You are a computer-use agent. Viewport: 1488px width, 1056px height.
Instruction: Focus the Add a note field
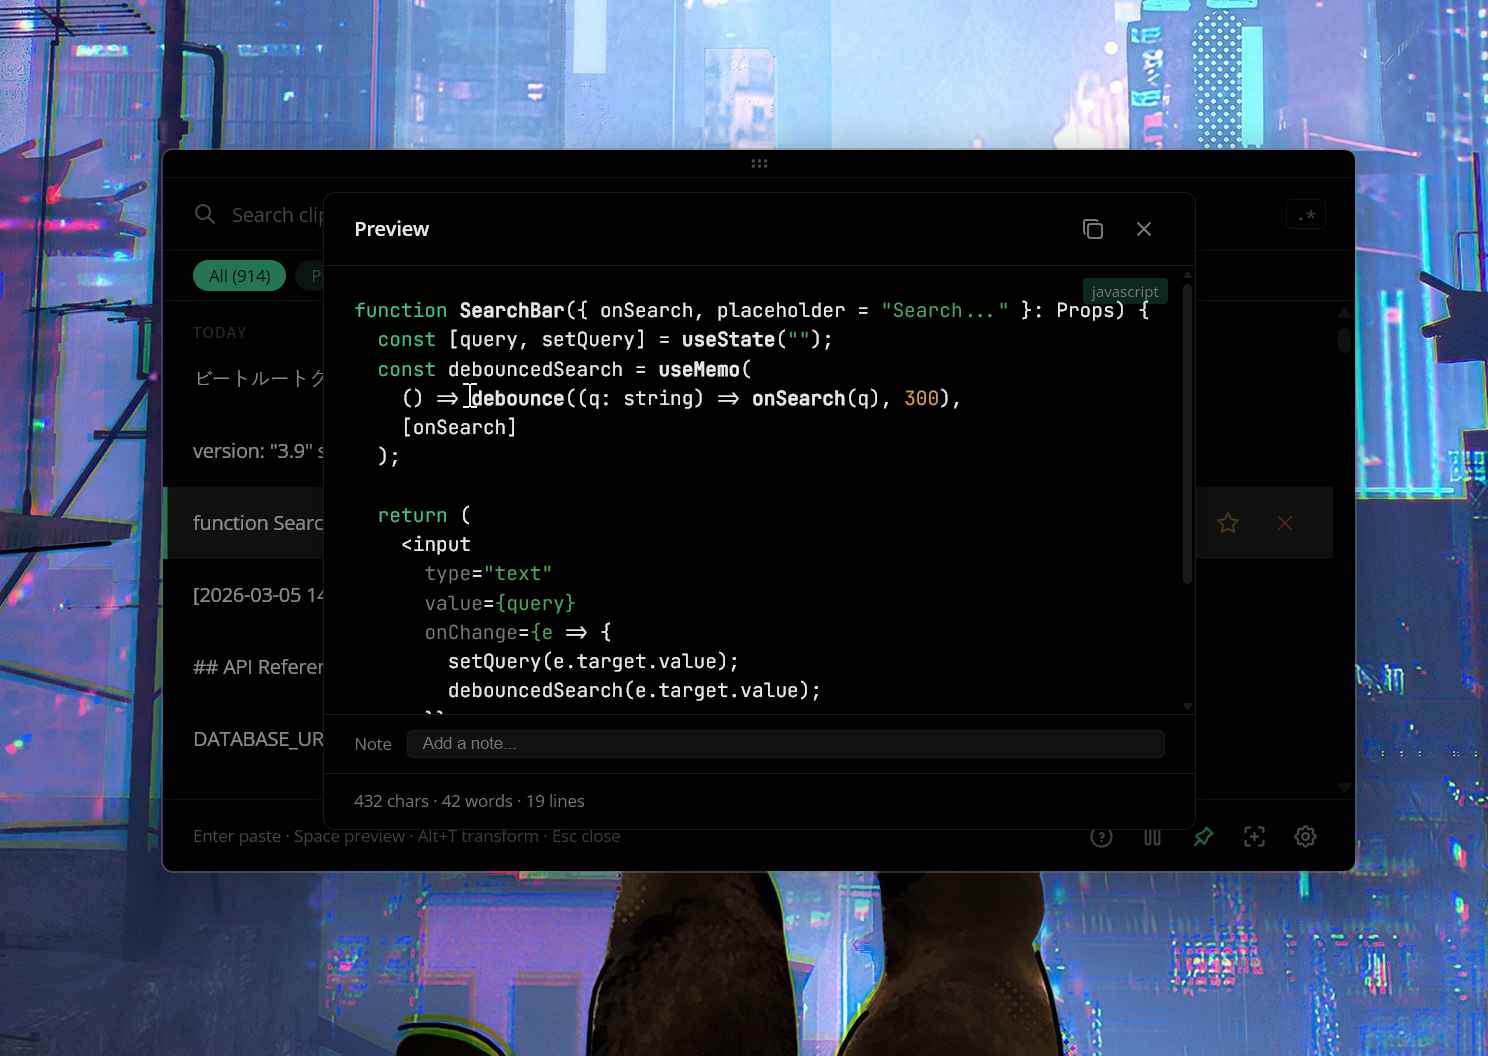786,744
